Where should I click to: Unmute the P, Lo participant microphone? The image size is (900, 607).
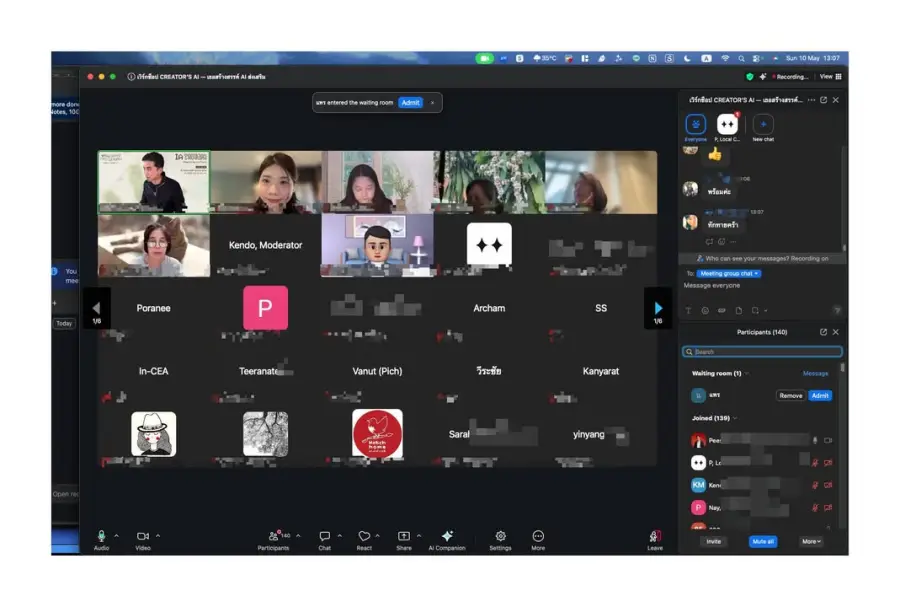point(815,462)
